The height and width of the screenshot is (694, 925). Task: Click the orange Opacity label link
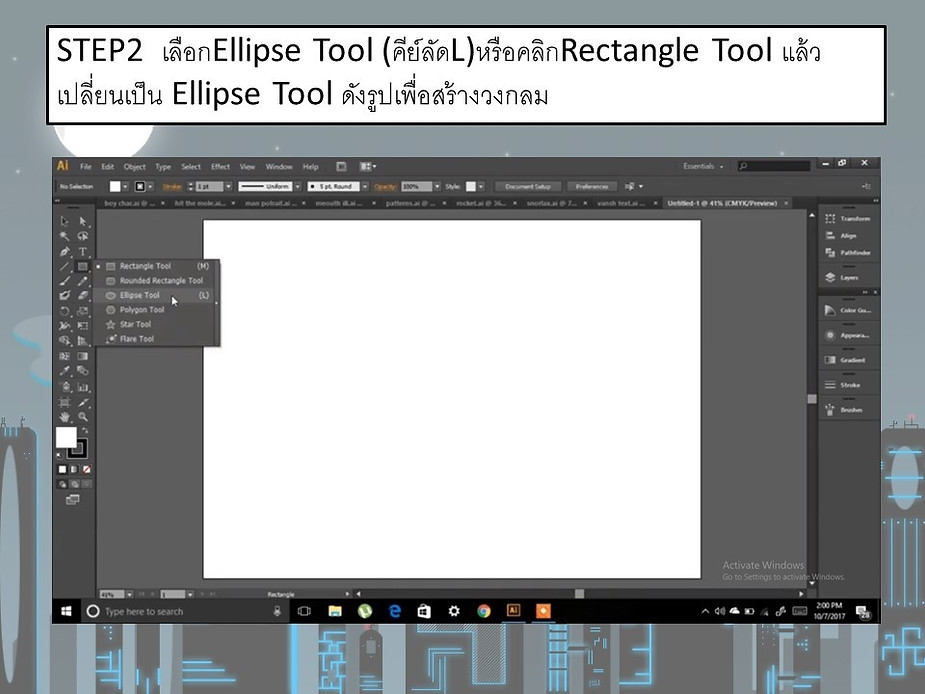point(385,186)
